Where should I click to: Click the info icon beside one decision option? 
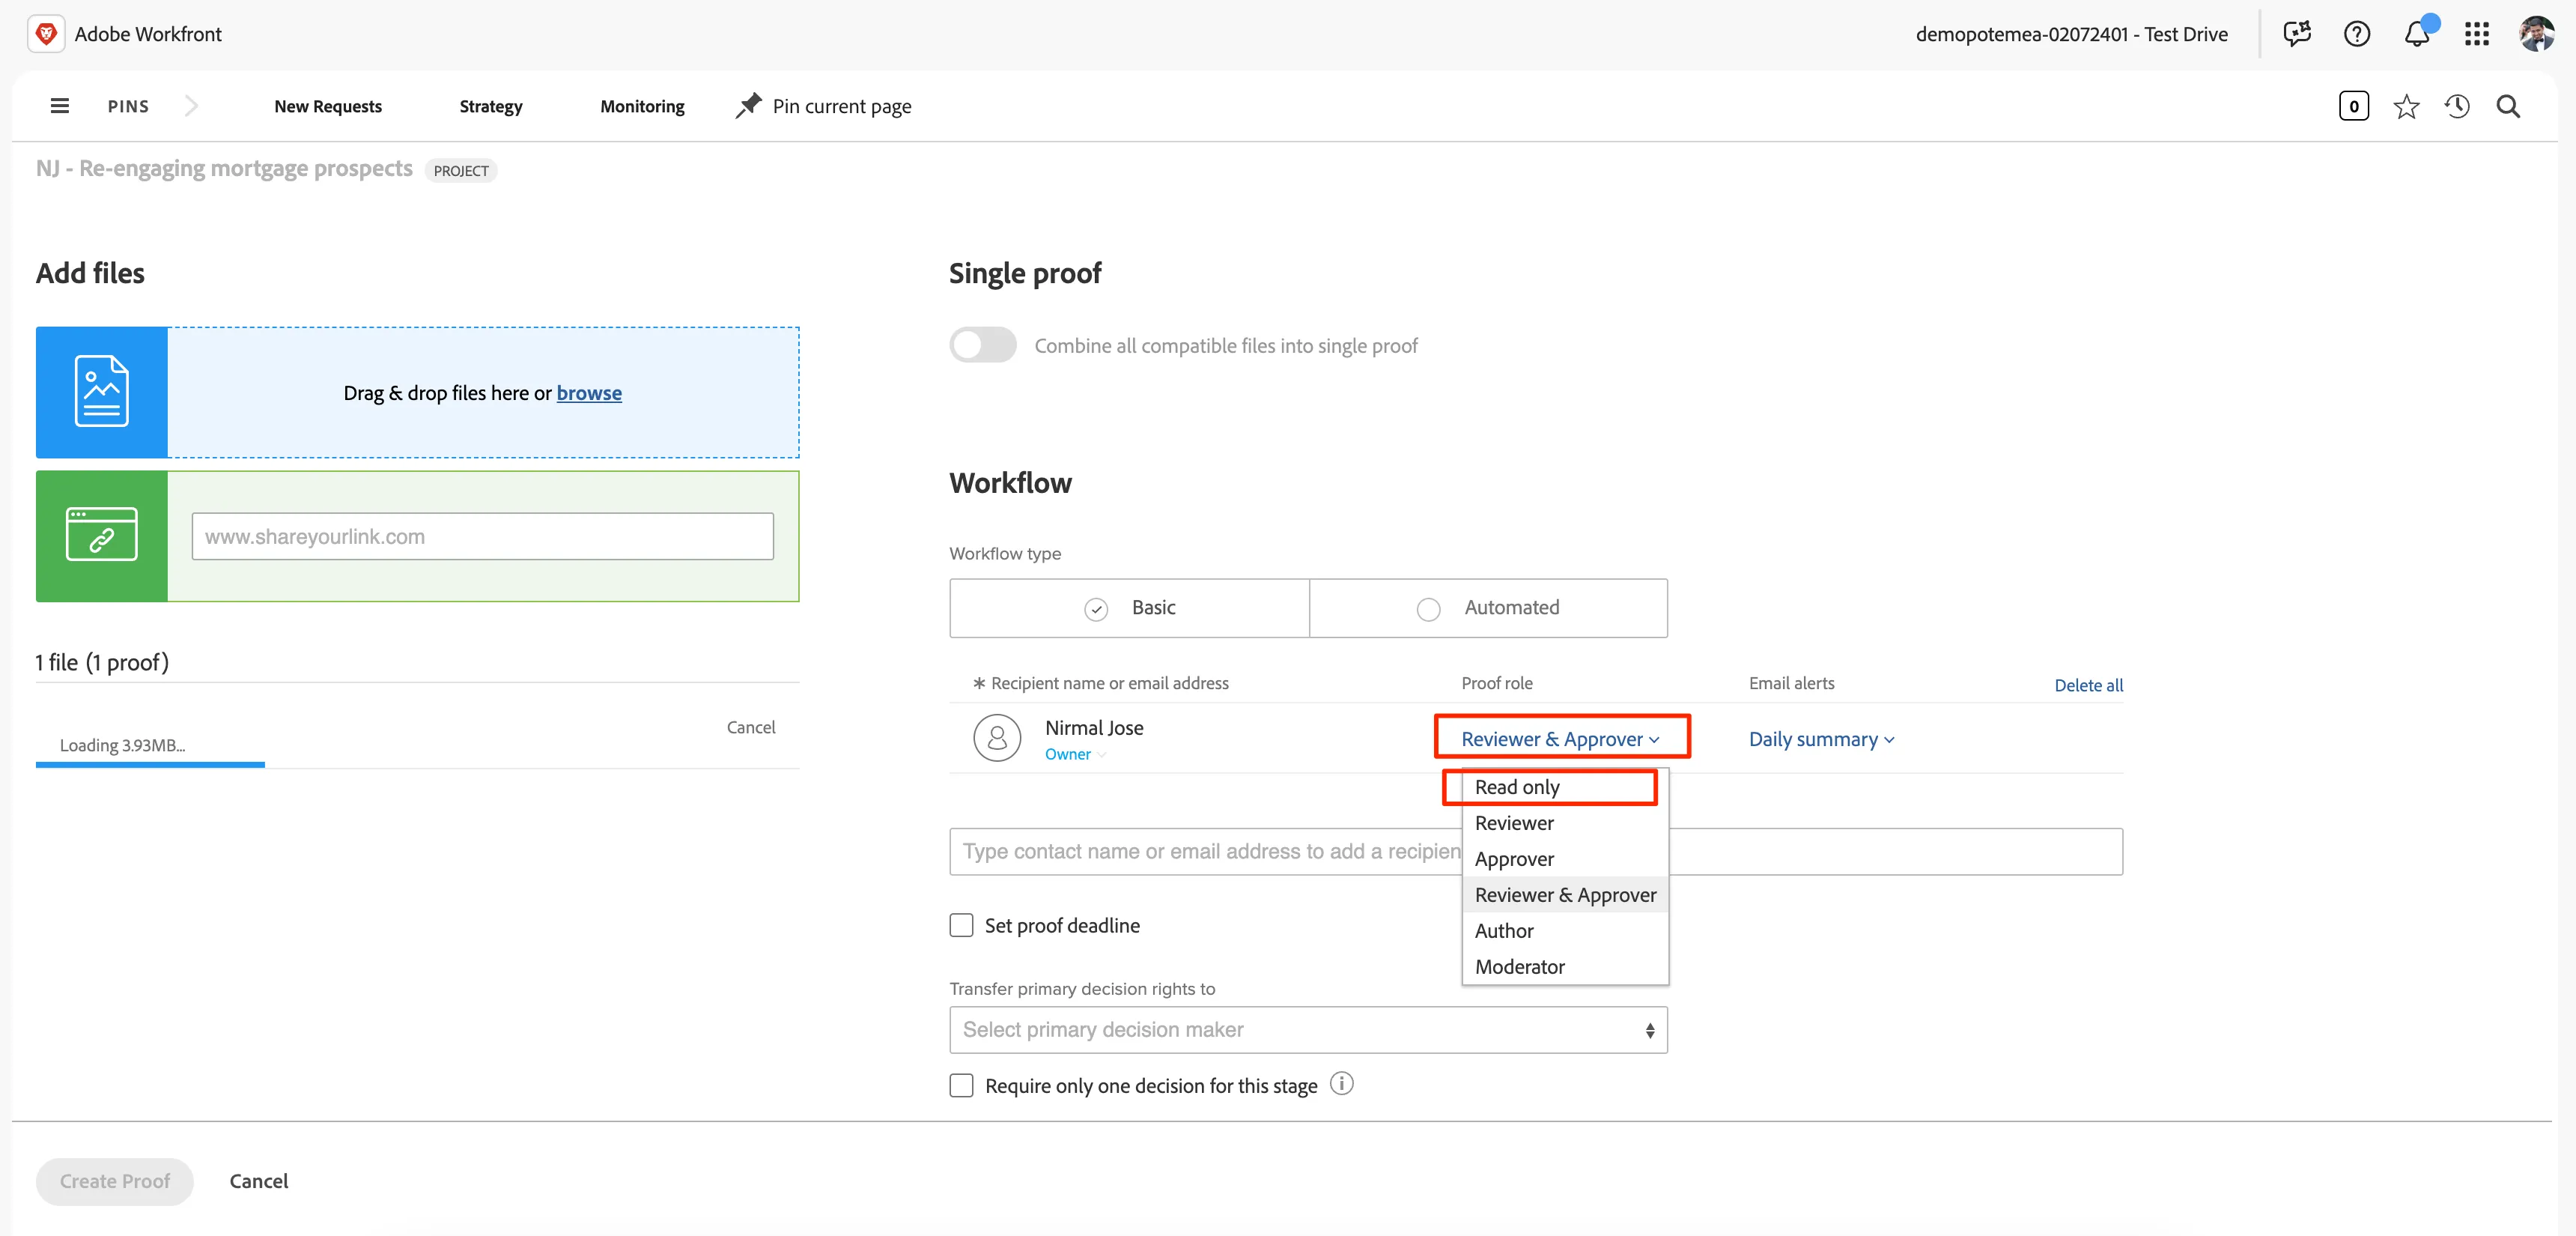[x=1342, y=1084]
